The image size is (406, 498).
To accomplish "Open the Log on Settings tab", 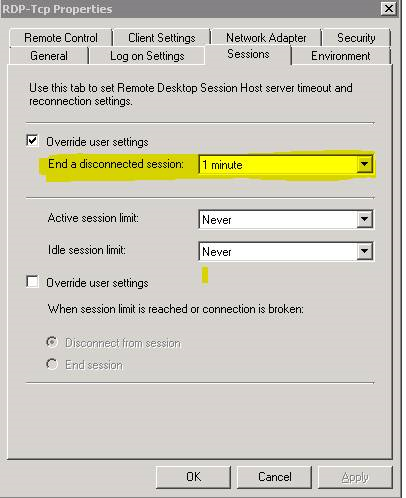I will point(147,56).
